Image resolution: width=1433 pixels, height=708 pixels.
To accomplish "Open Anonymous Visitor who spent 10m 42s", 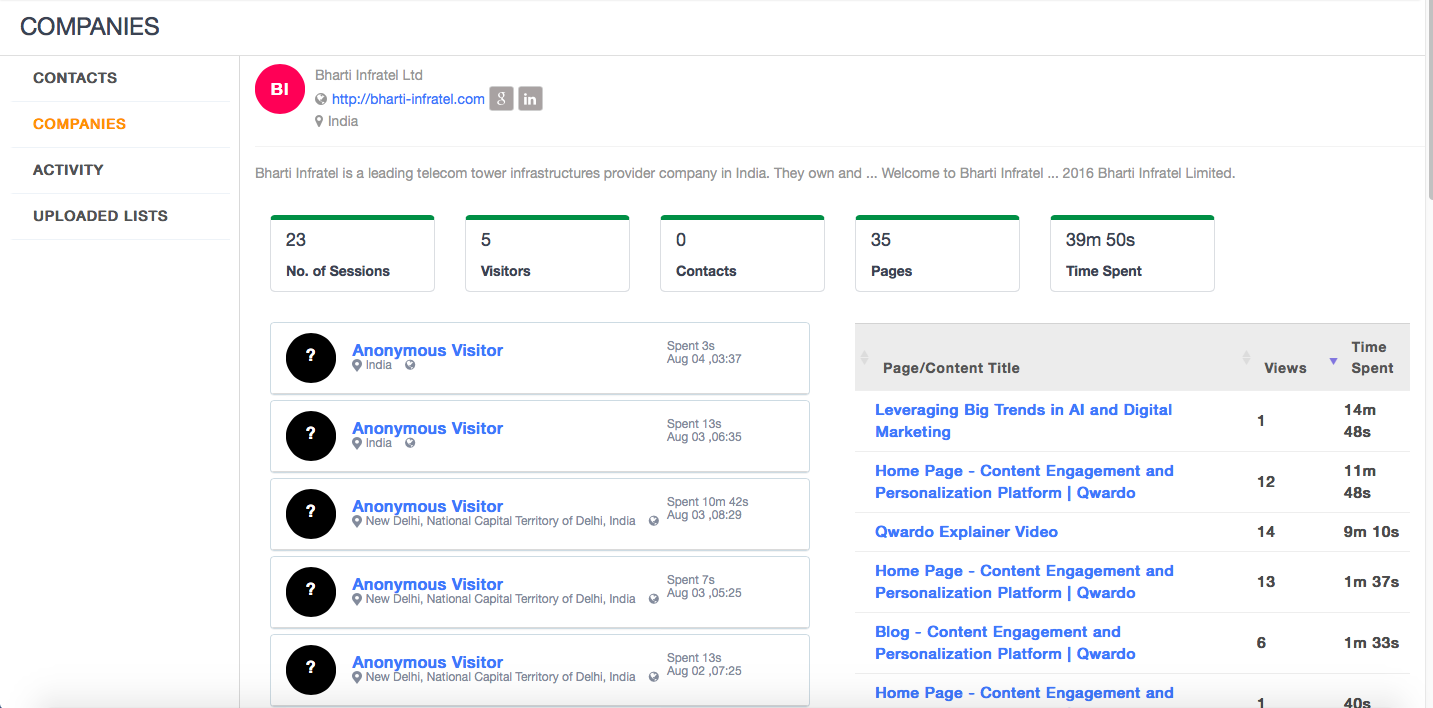I will tap(427, 506).
